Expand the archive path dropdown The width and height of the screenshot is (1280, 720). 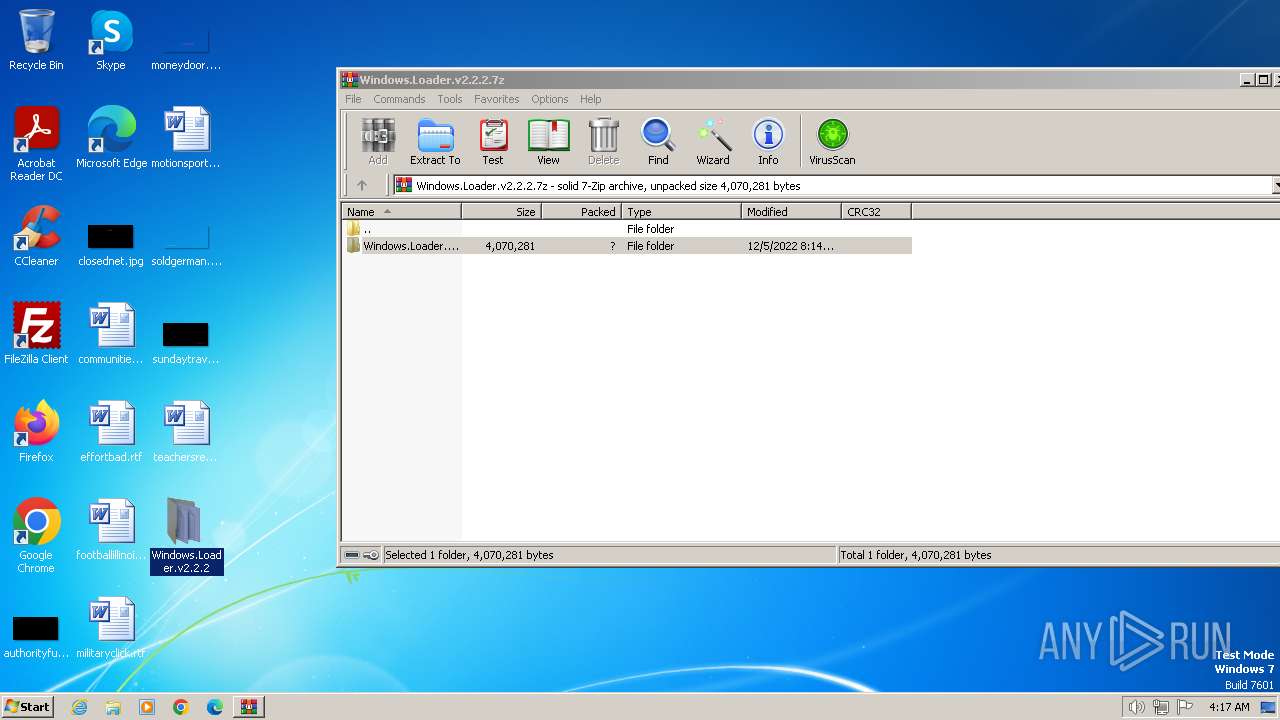[1276, 186]
